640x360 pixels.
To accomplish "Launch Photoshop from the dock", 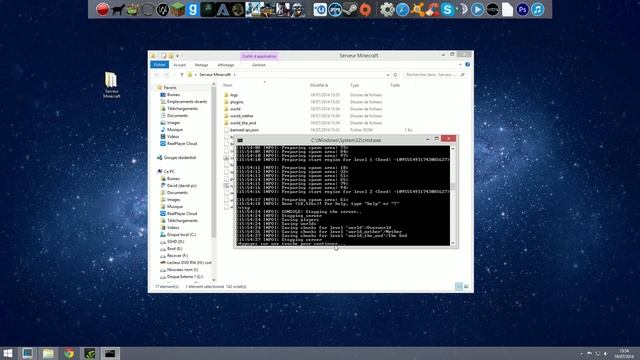I will tap(522, 9).
